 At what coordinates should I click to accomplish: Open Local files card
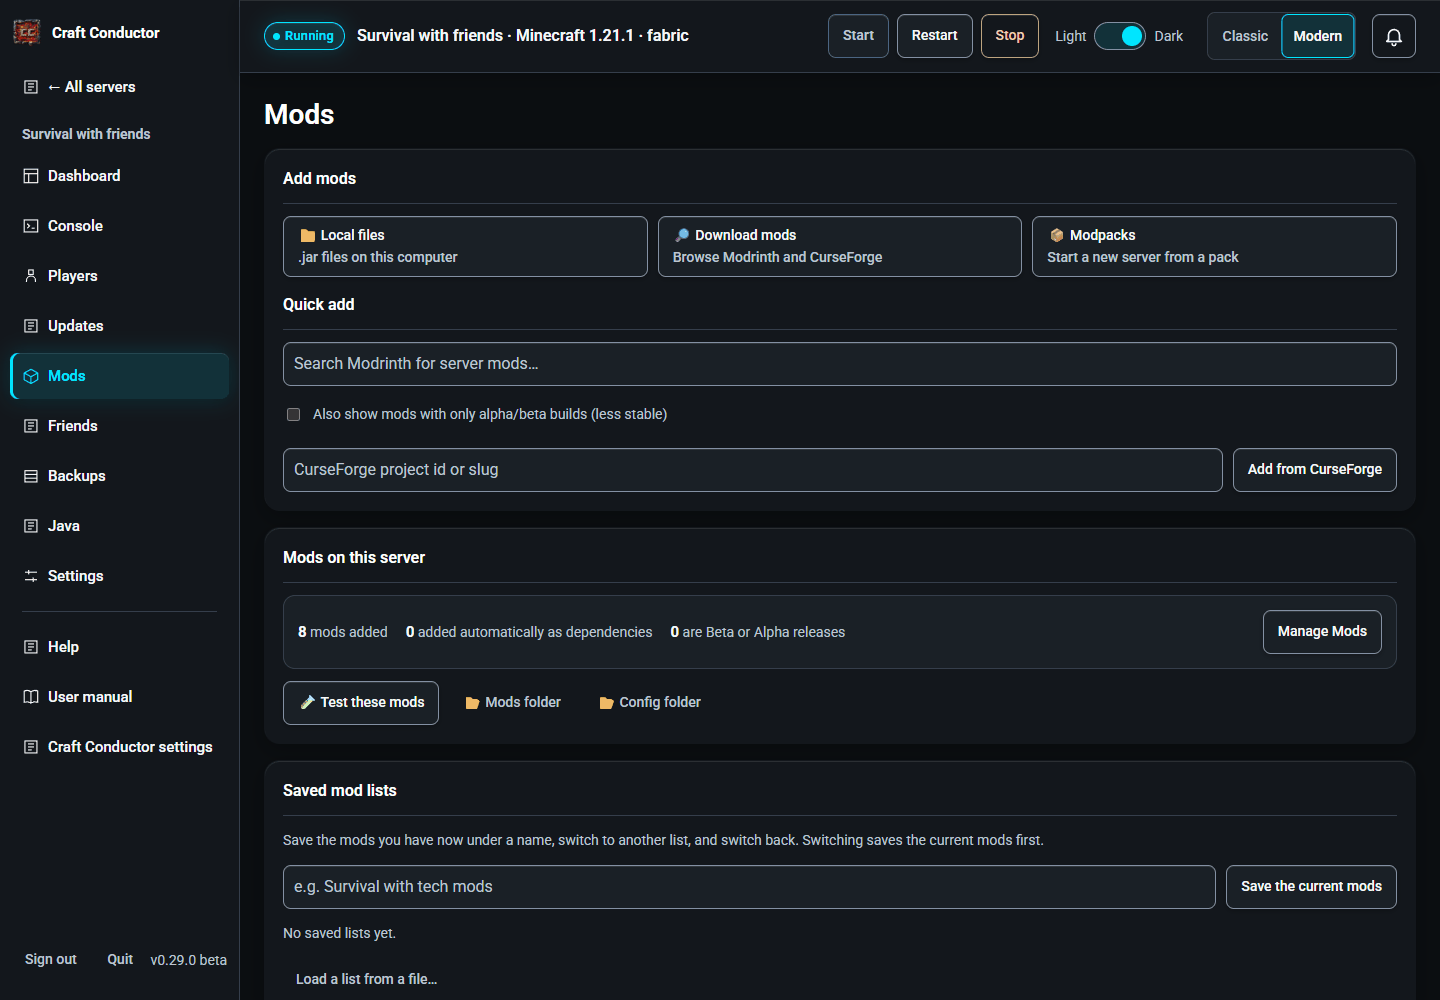click(x=465, y=246)
